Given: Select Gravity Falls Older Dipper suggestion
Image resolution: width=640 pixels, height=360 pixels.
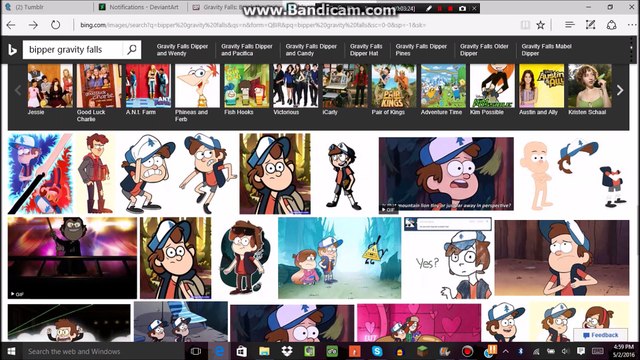Looking at the screenshot, I should click(484, 50).
